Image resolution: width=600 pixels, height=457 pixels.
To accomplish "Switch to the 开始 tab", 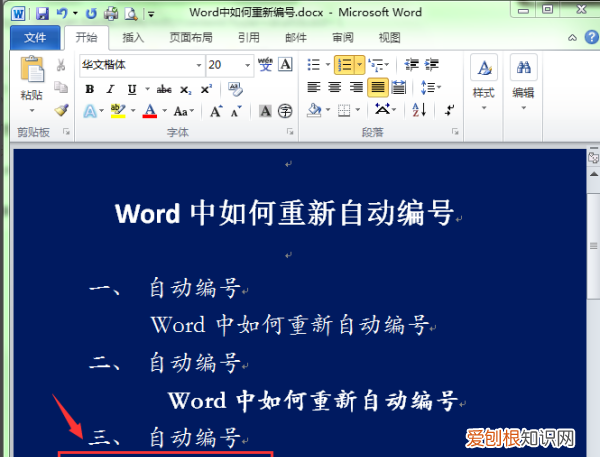I will 86,38.
